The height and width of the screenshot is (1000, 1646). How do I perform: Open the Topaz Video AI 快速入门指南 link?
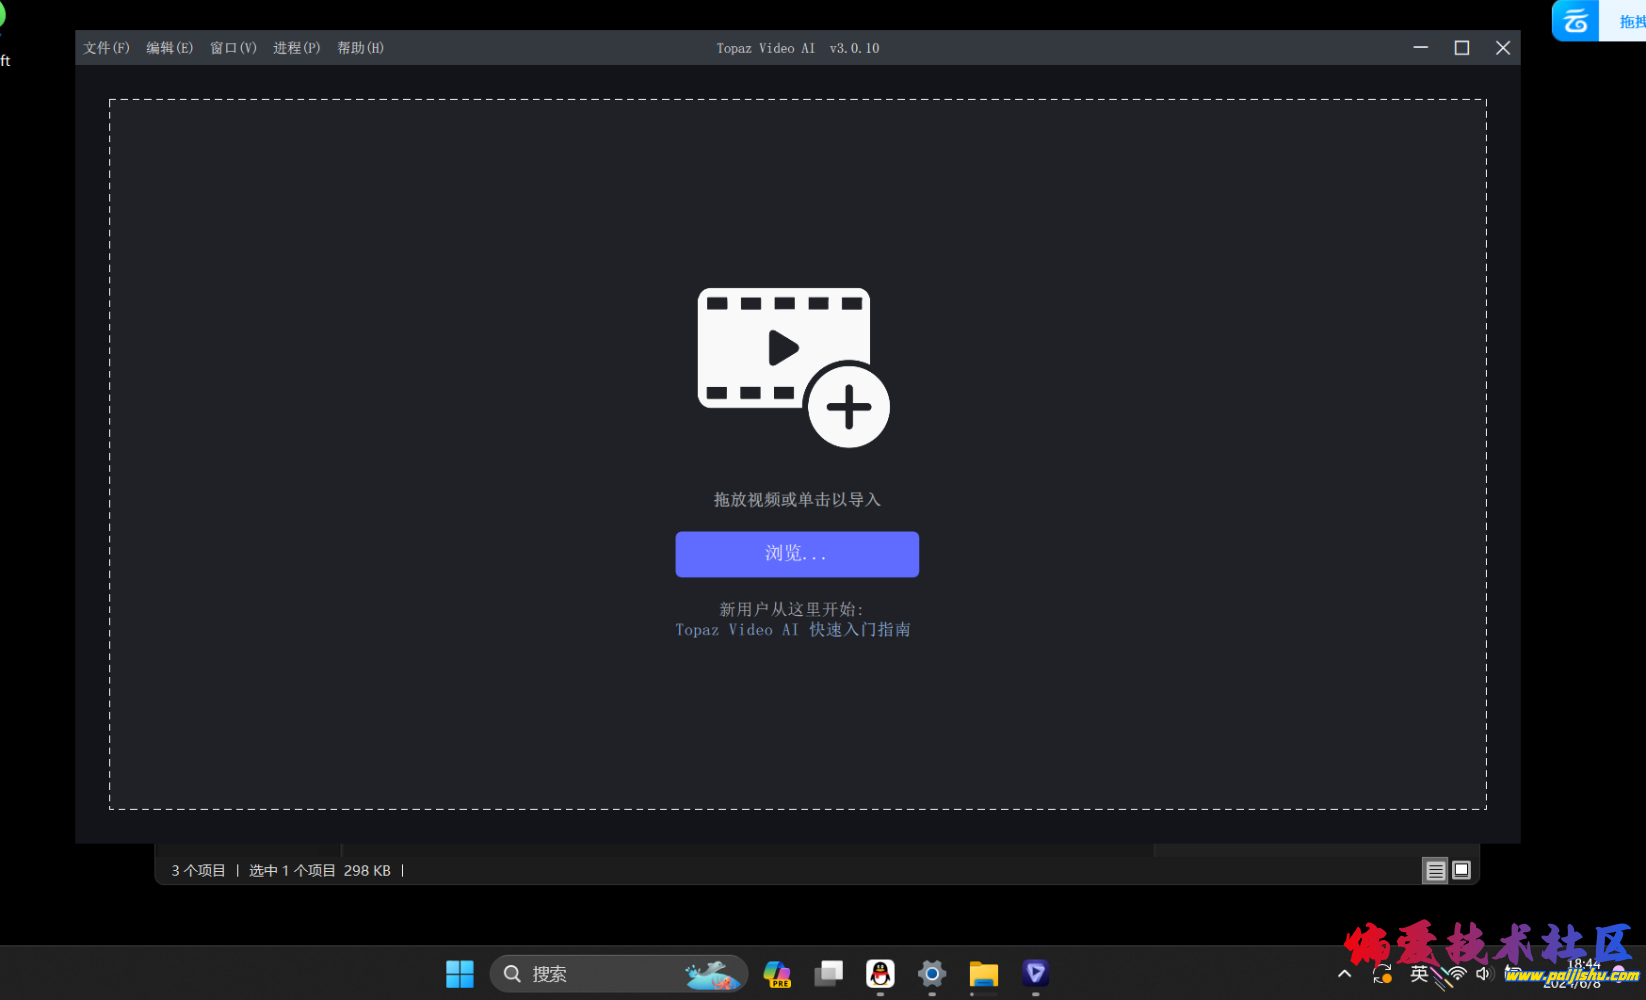coord(792,630)
